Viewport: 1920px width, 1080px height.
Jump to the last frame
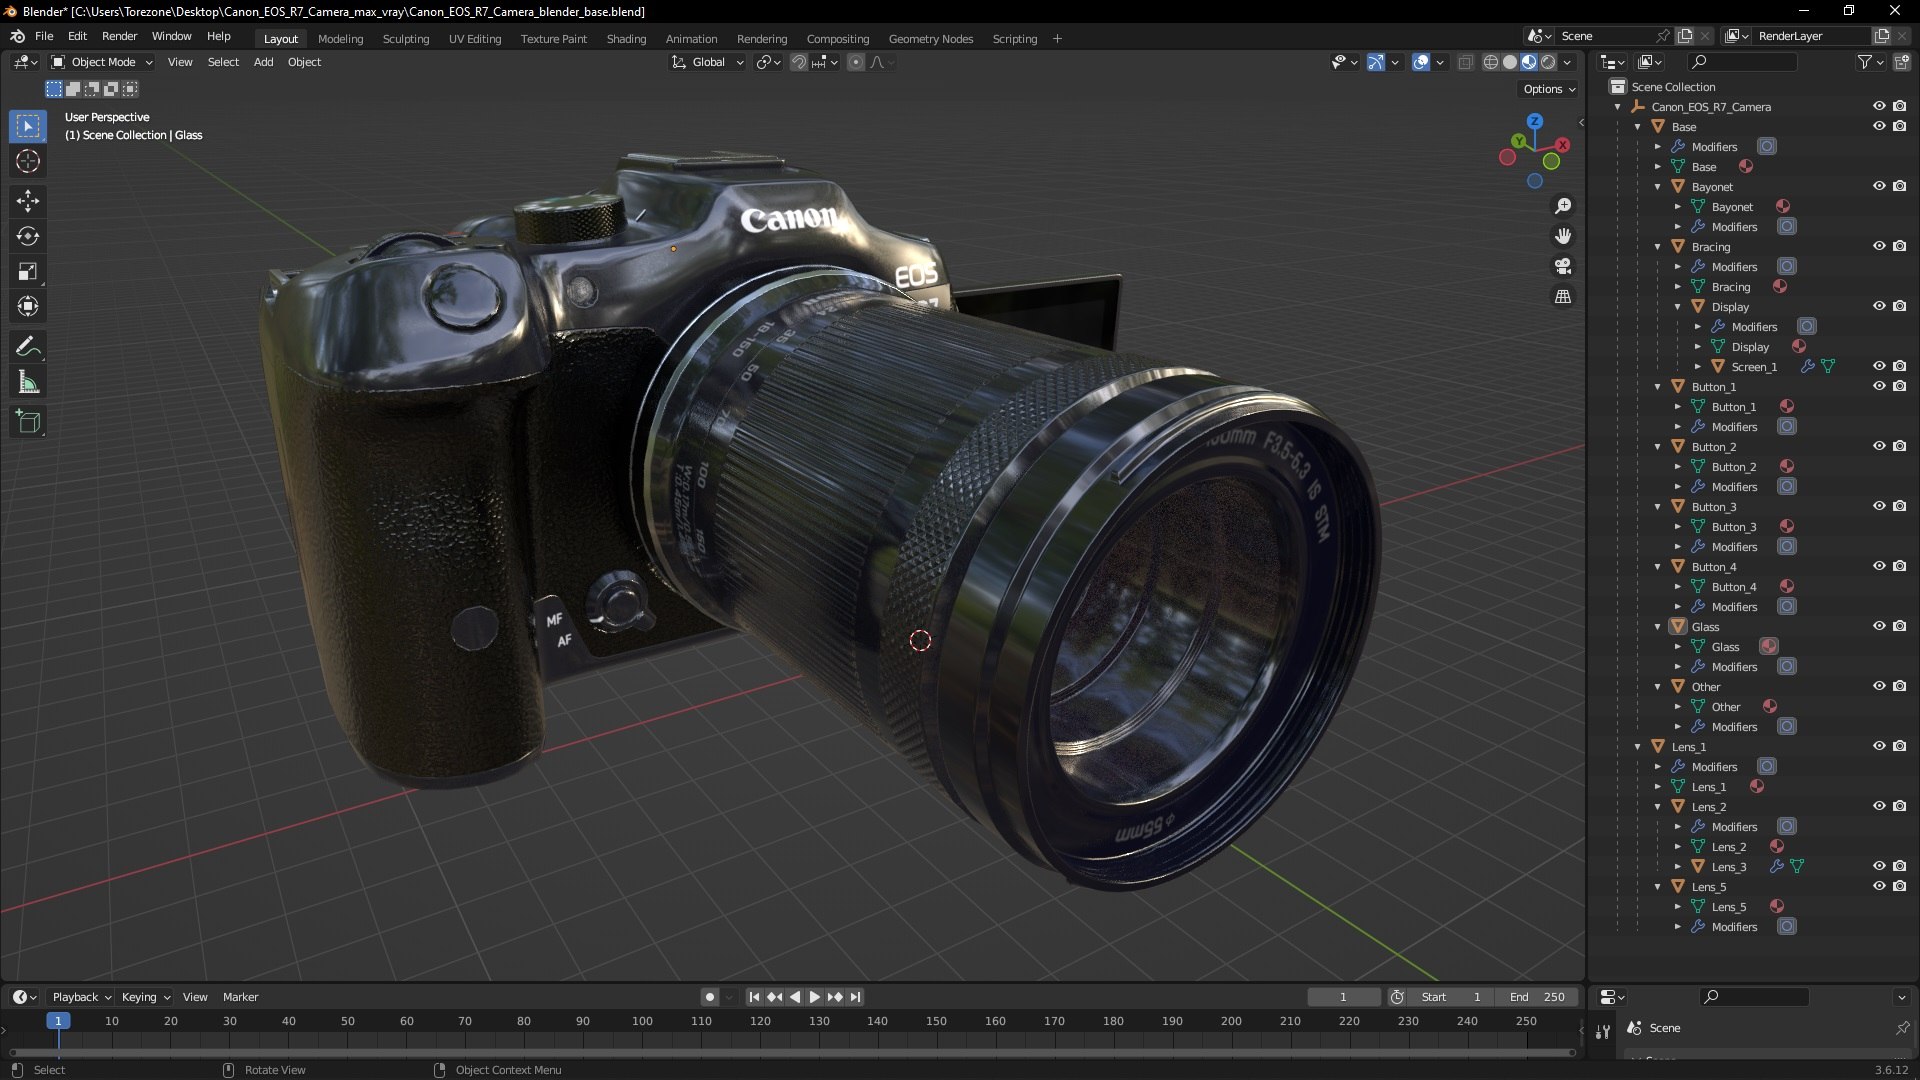coord(855,997)
